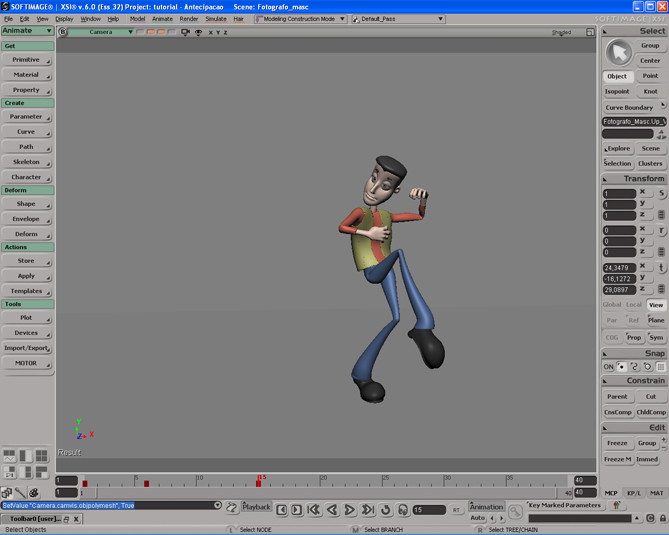Switch to the KP/L tab
669x535 pixels.
pyautogui.click(x=634, y=493)
